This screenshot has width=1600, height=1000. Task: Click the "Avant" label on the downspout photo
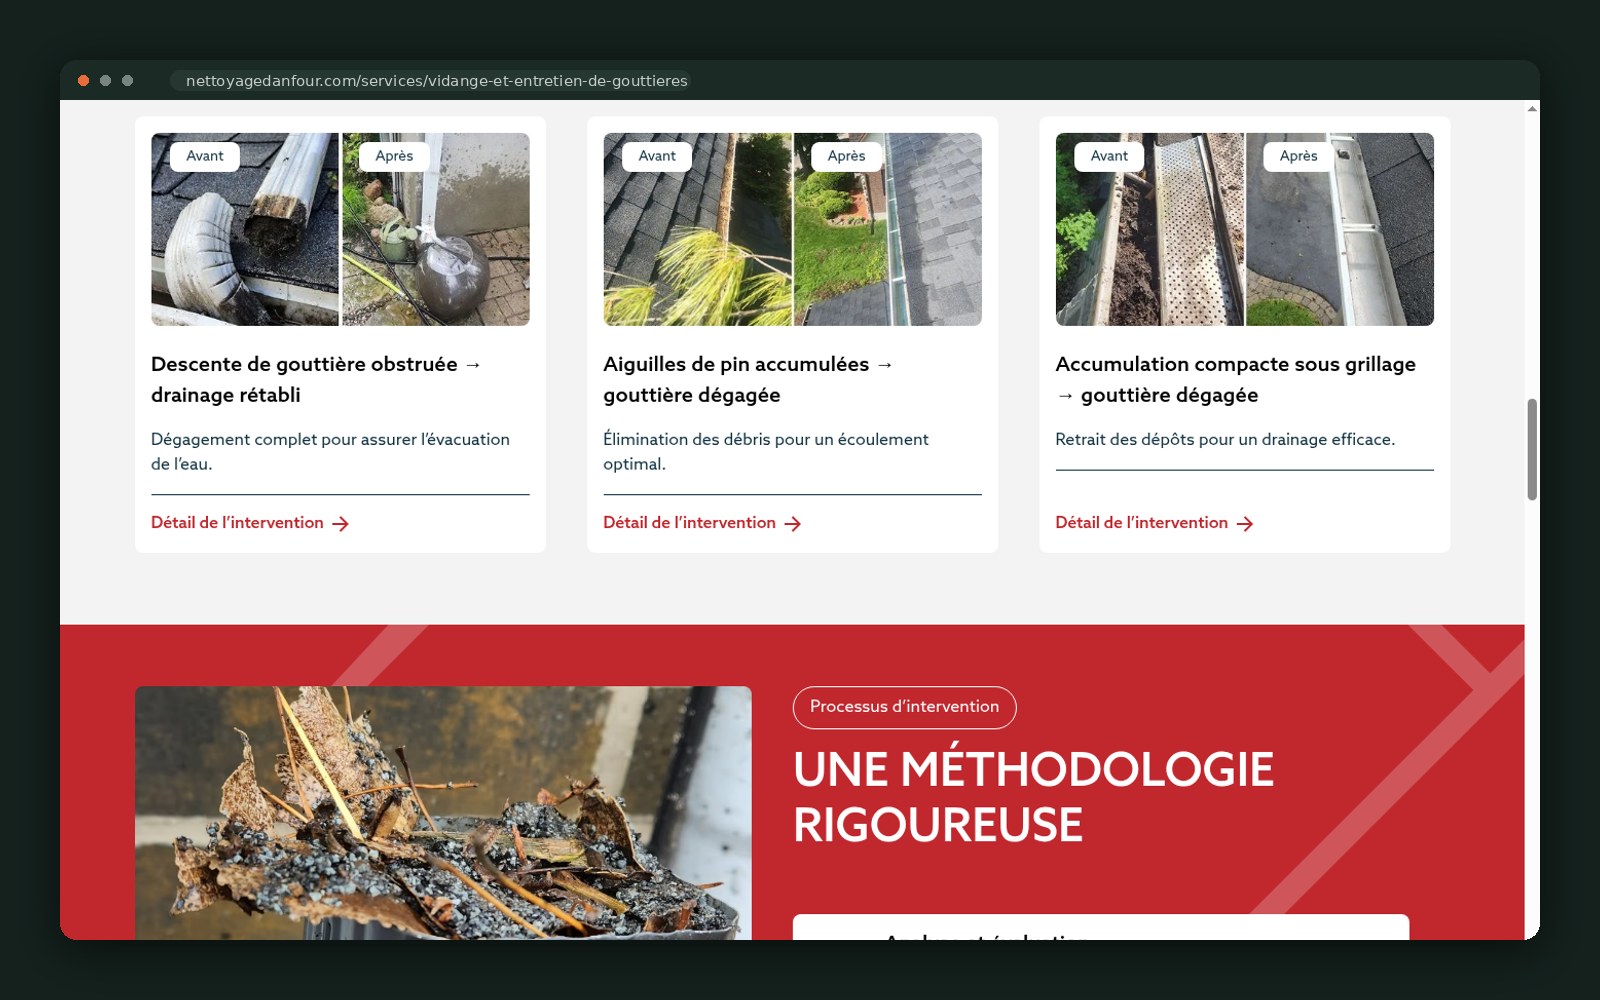pyautogui.click(x=205, y=156)
